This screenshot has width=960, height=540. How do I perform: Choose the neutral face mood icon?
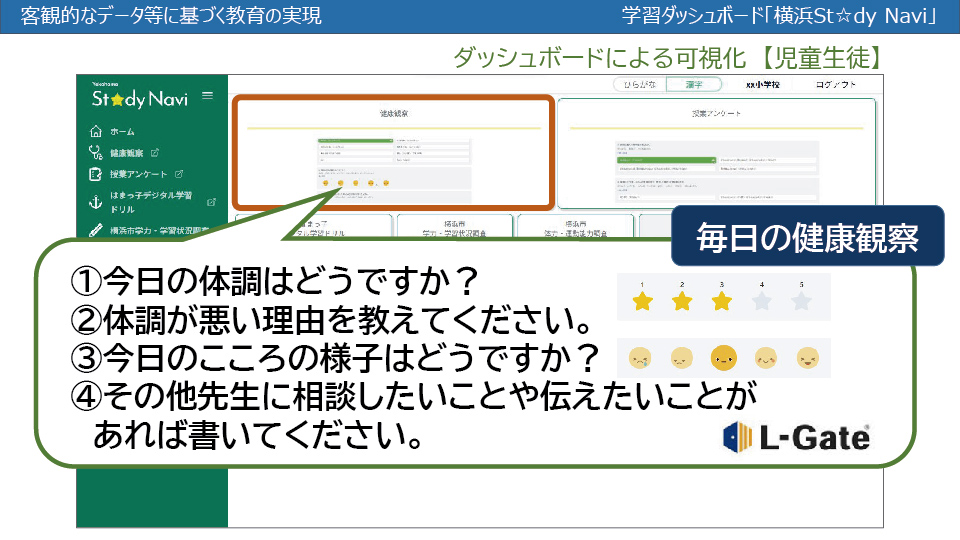pos(723,358)
